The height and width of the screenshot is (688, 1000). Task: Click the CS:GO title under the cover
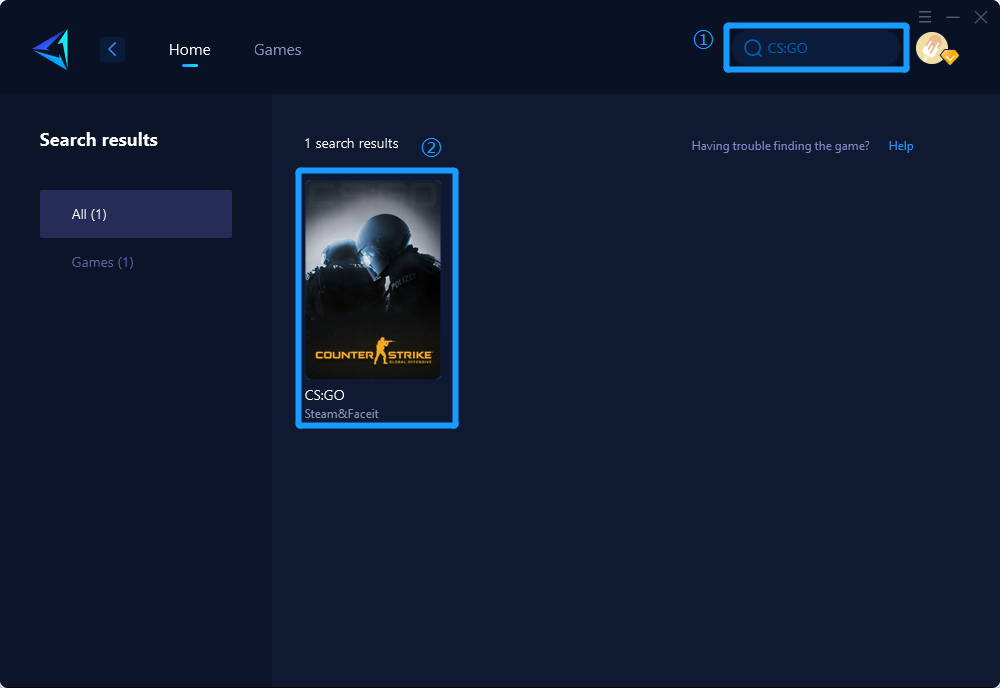click(325, 395)
